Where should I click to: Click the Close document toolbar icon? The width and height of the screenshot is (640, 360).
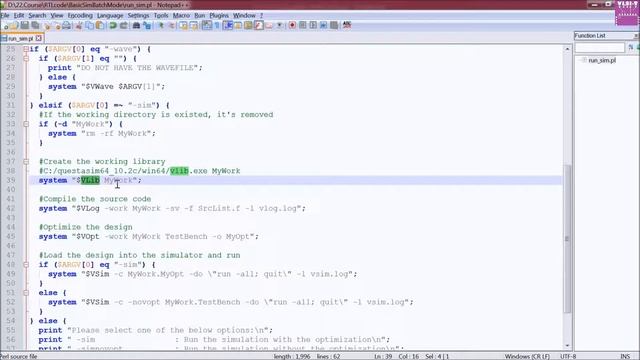pos(47,25)
